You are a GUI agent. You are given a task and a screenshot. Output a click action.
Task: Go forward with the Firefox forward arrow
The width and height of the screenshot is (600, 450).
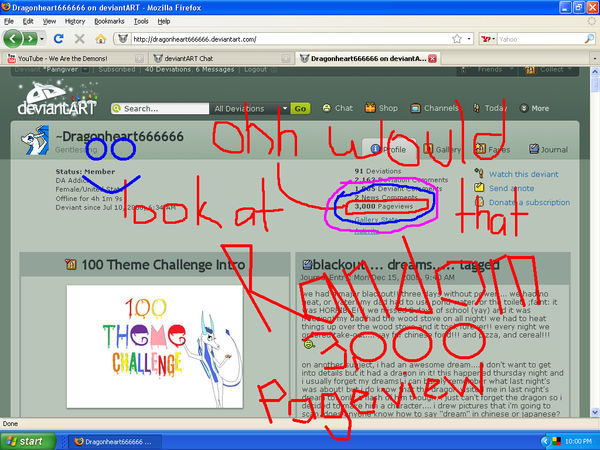click(x=29, y=39)
